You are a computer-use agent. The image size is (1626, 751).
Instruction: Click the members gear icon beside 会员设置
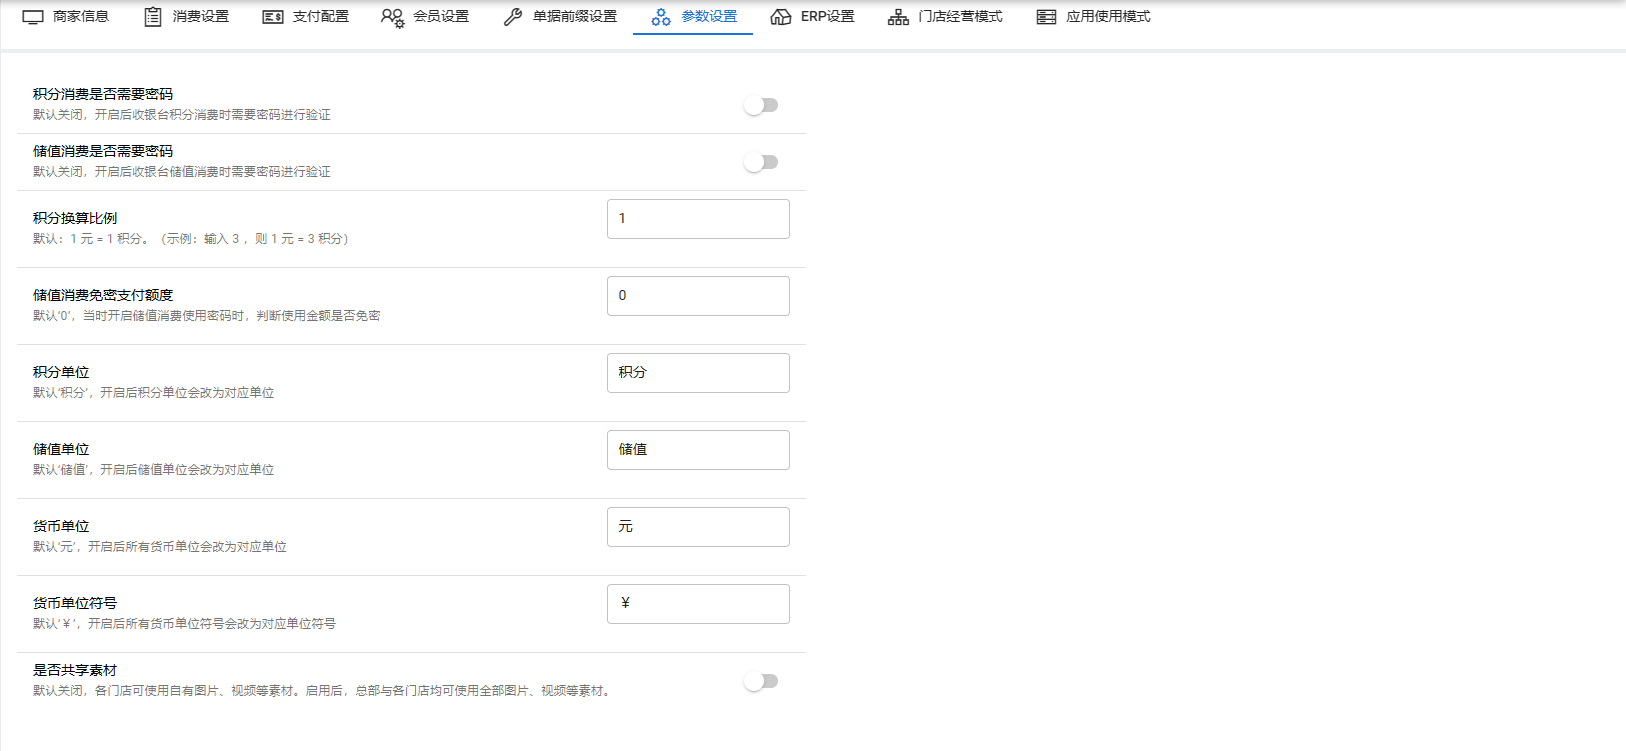(x=393, y=17)
